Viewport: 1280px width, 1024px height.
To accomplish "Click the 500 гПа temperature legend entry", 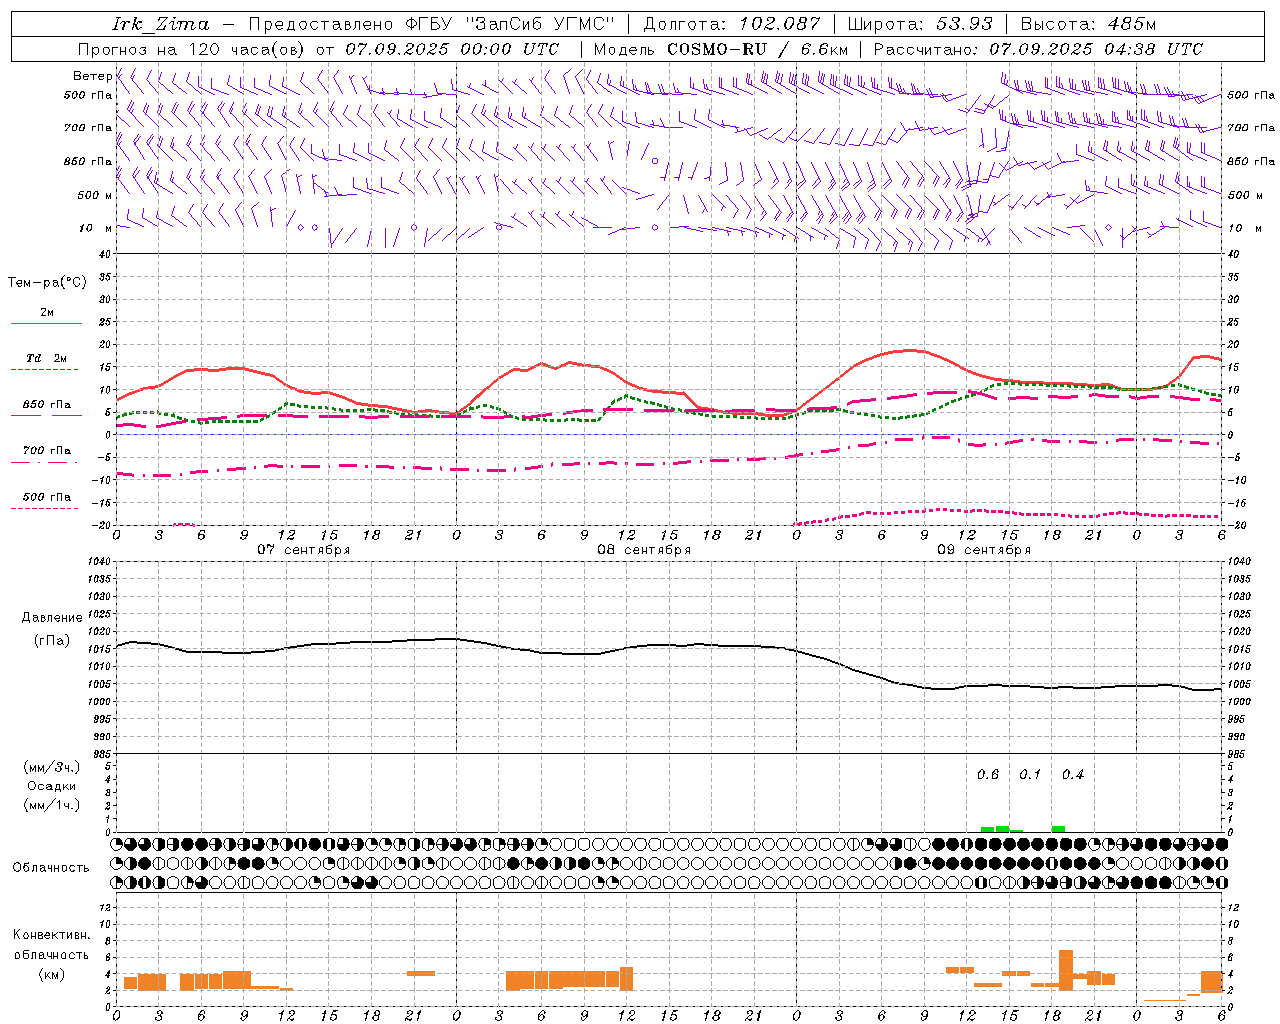I will click(x=47, y=497).
